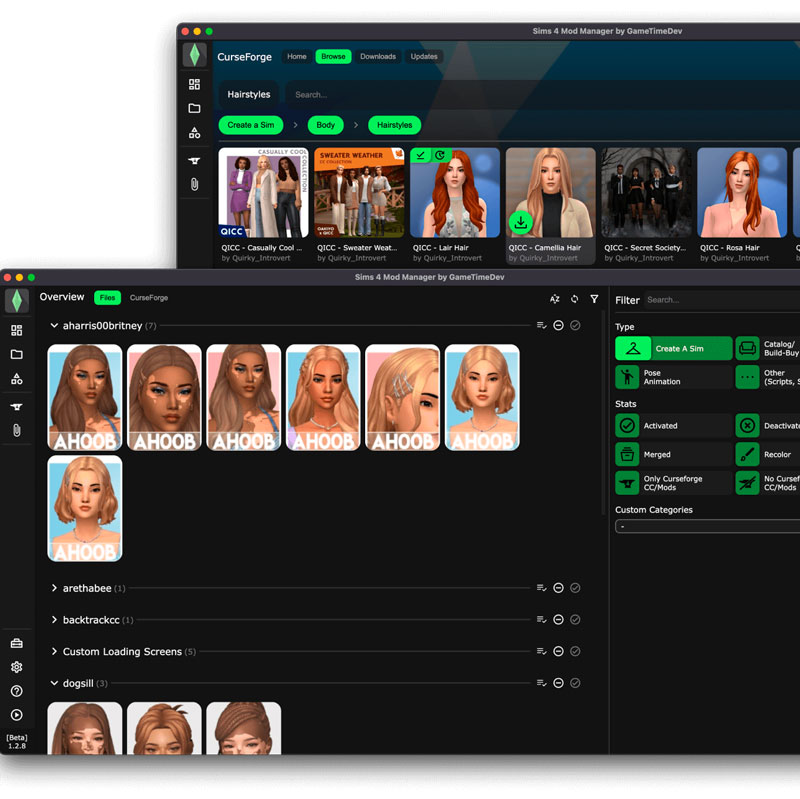
Task: Click the search field in the CurseForge browse window
Action: point(542,94)
